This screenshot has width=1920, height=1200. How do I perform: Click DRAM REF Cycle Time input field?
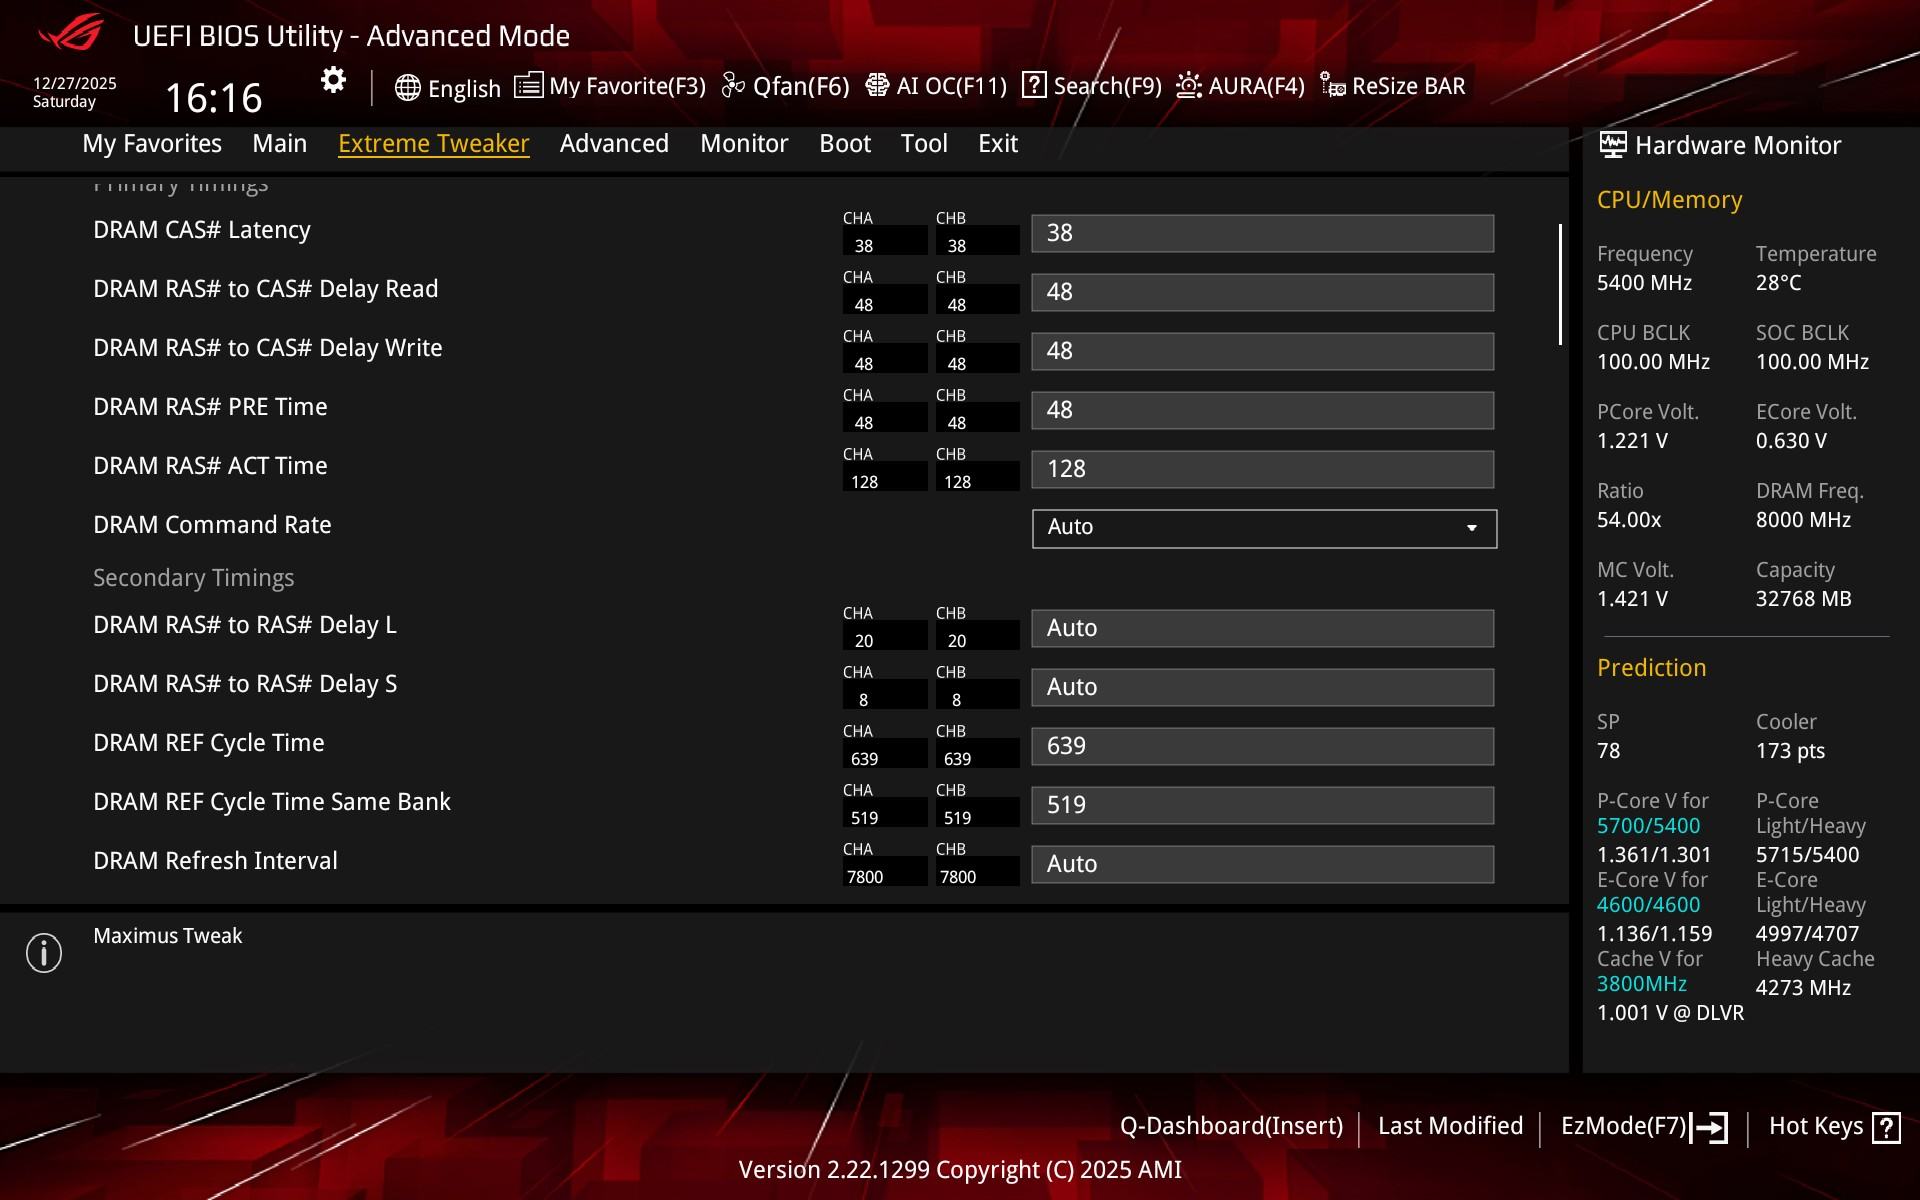(1262, 746)
